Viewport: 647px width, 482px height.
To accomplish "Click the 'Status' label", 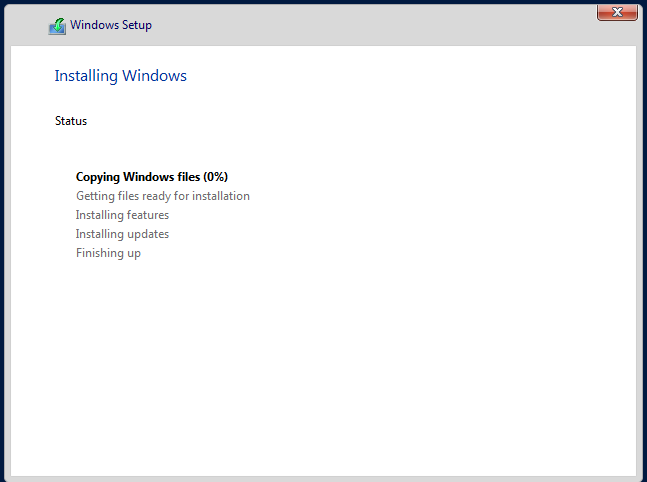I will [71, 121].
